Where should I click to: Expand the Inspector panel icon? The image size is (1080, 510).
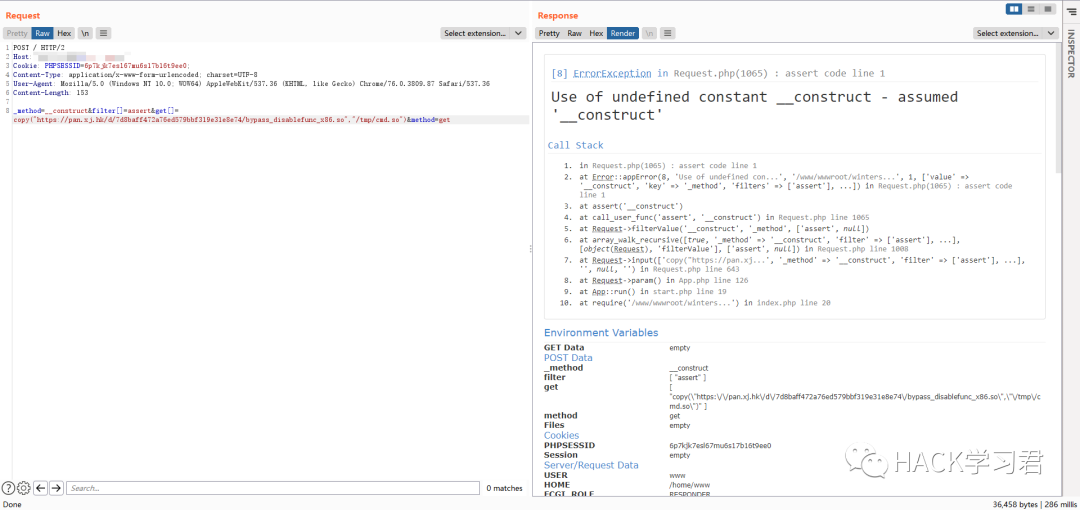(x=1069, y=9)
